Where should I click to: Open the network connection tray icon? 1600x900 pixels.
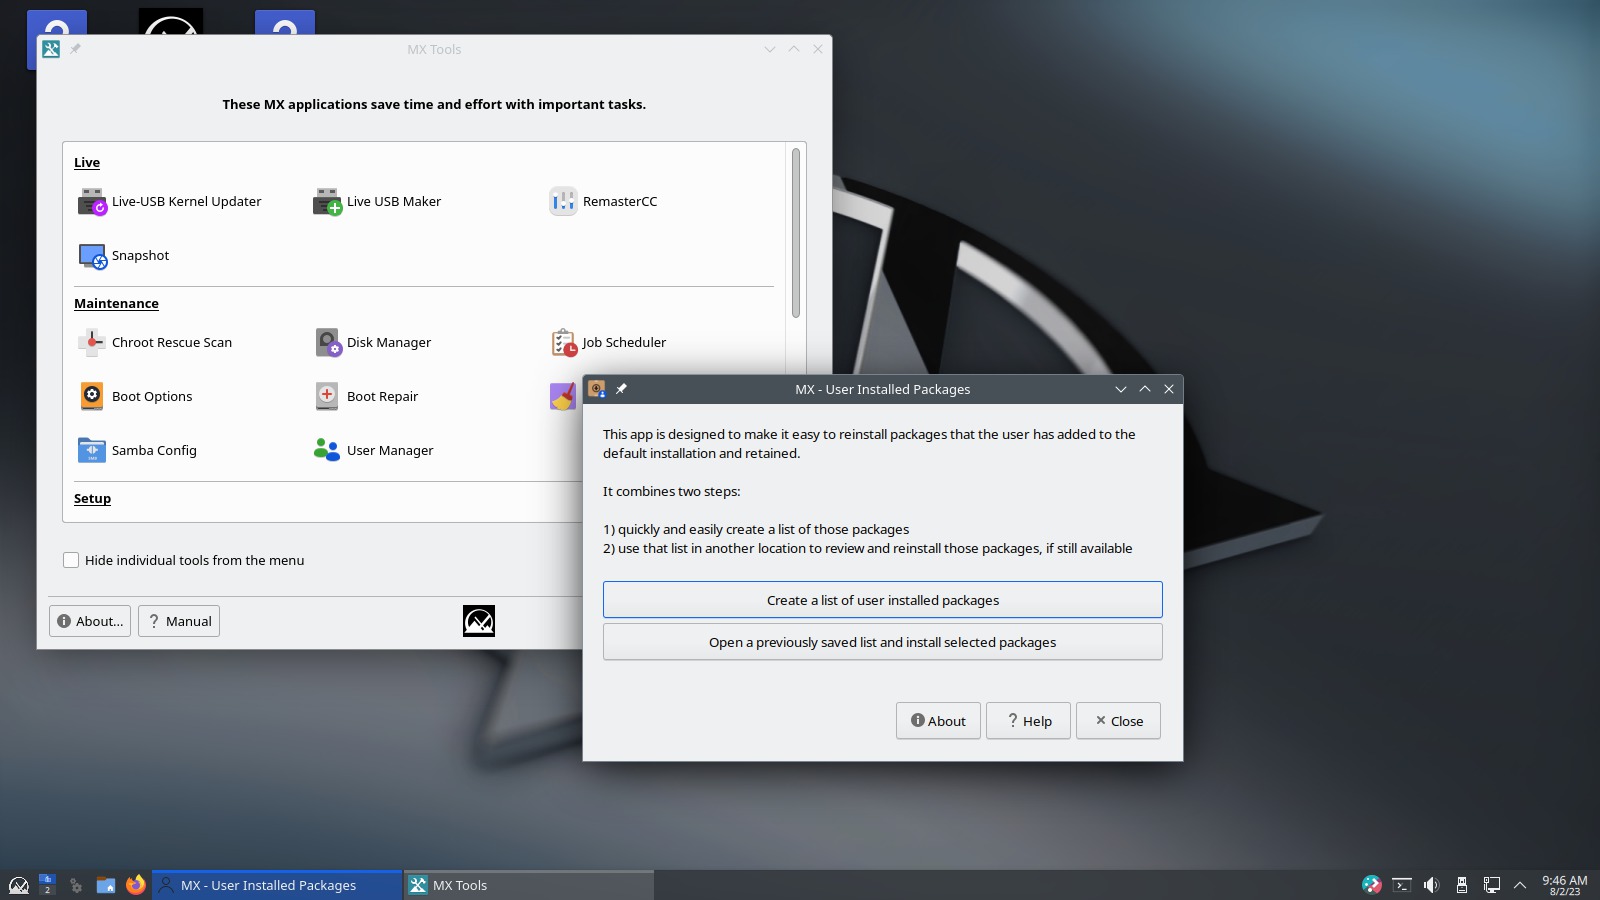[x=1492, y=885]
